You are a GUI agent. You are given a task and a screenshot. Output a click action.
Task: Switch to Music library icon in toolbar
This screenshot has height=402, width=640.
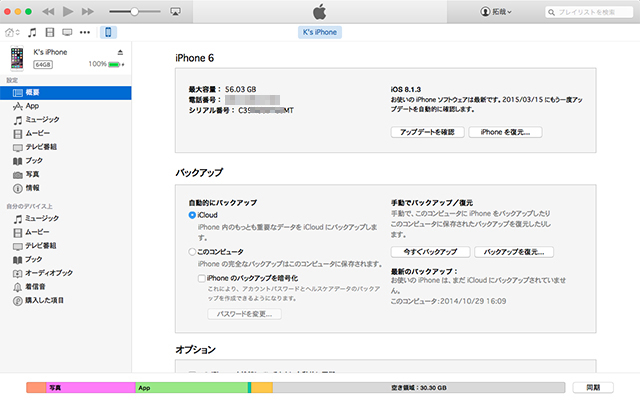coord(32,32)
